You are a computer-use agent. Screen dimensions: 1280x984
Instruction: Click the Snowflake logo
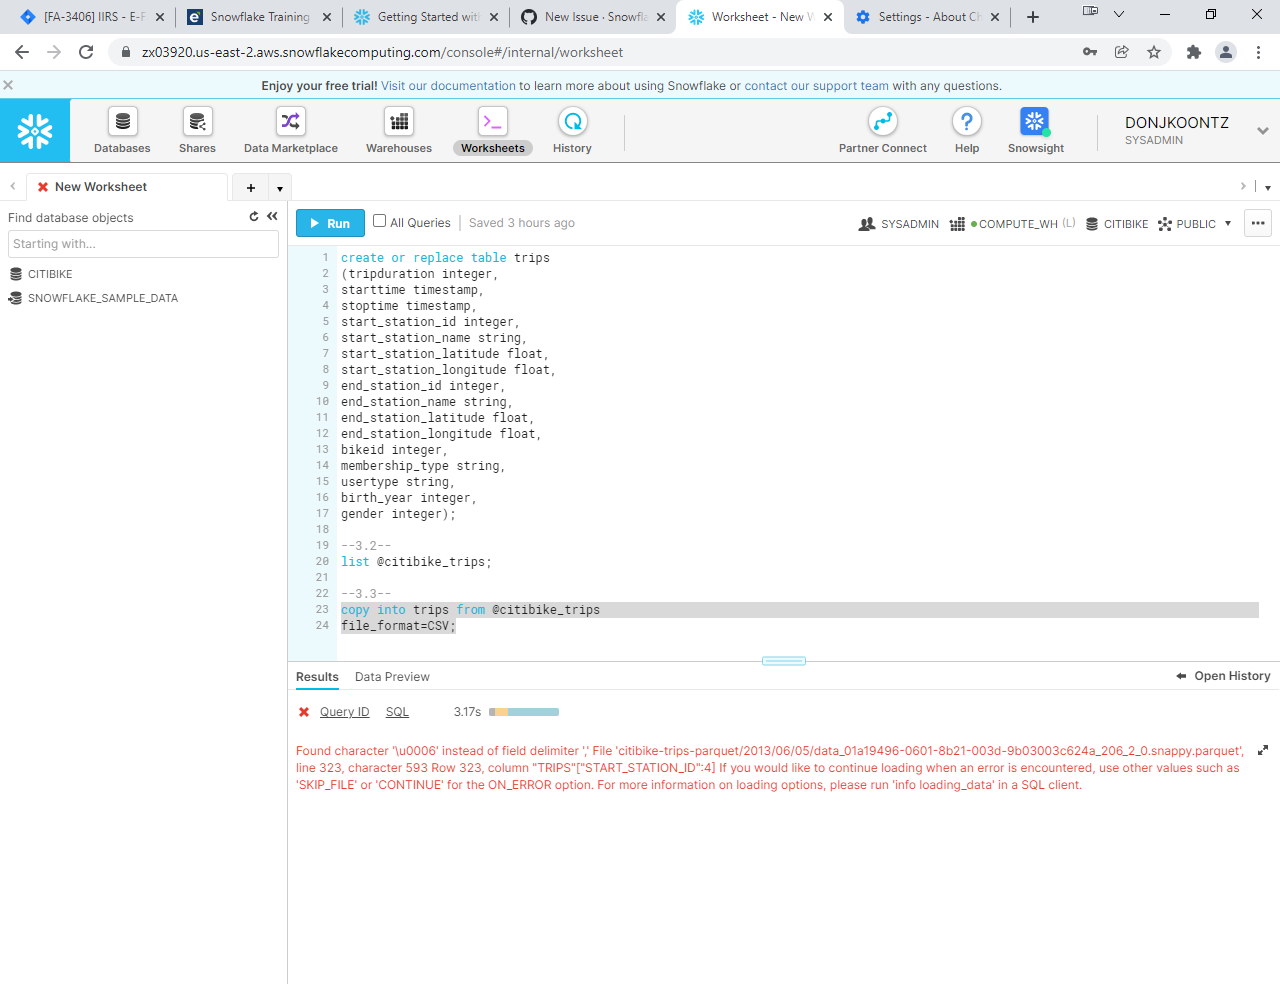(x=34, y=130)
